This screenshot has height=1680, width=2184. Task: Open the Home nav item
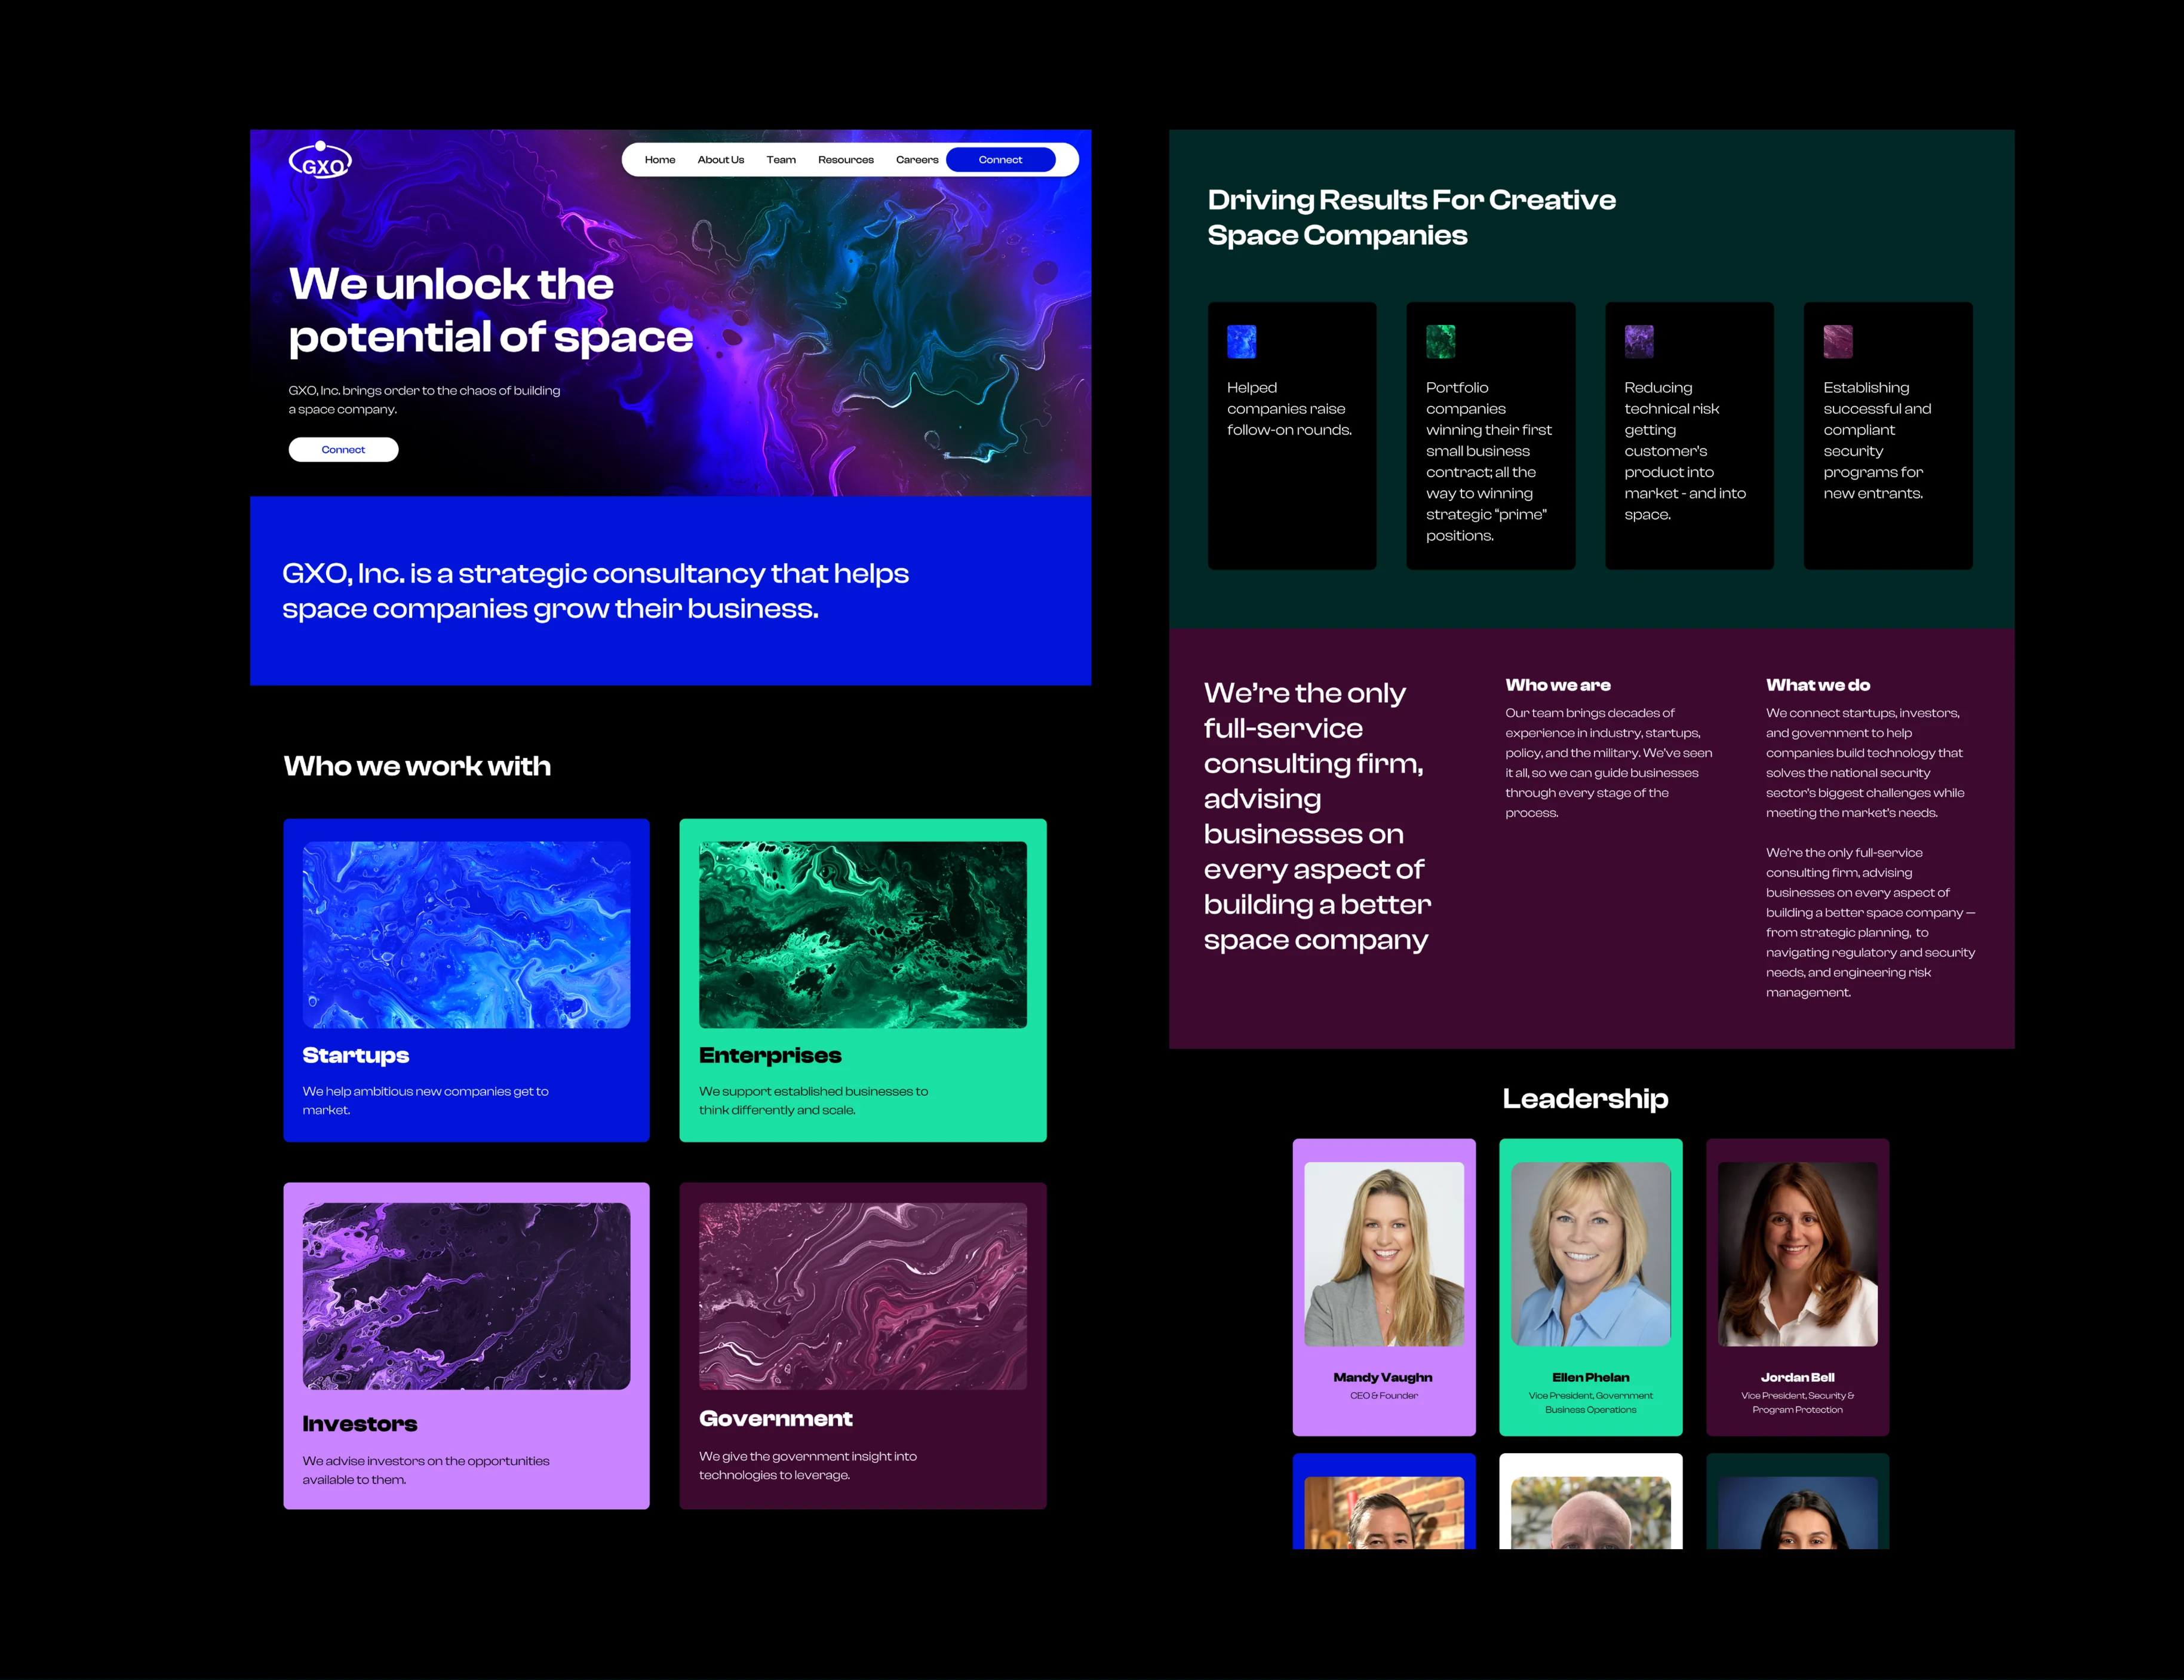point(660,160)
